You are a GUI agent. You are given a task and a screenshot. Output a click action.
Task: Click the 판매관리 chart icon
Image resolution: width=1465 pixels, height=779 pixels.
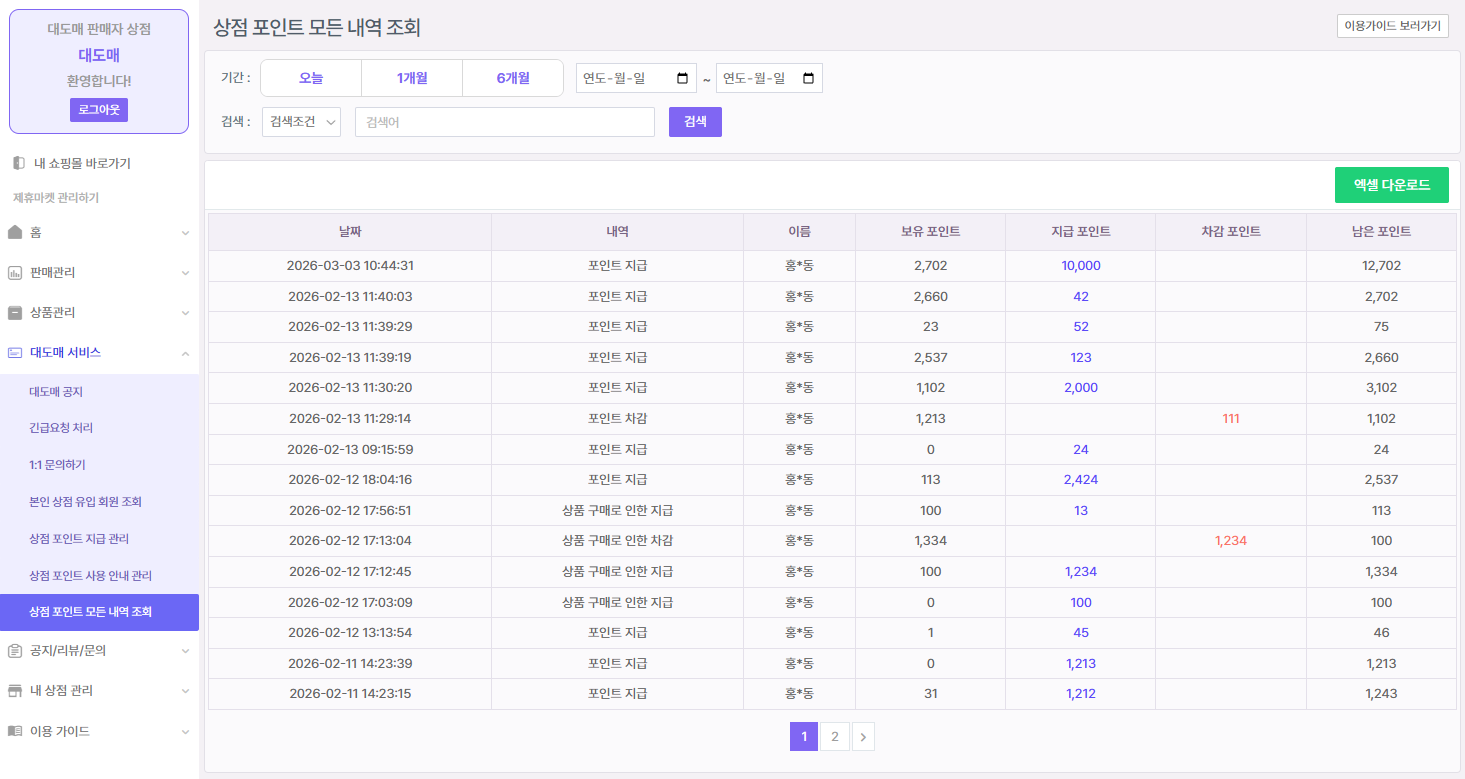pos(15,272)
